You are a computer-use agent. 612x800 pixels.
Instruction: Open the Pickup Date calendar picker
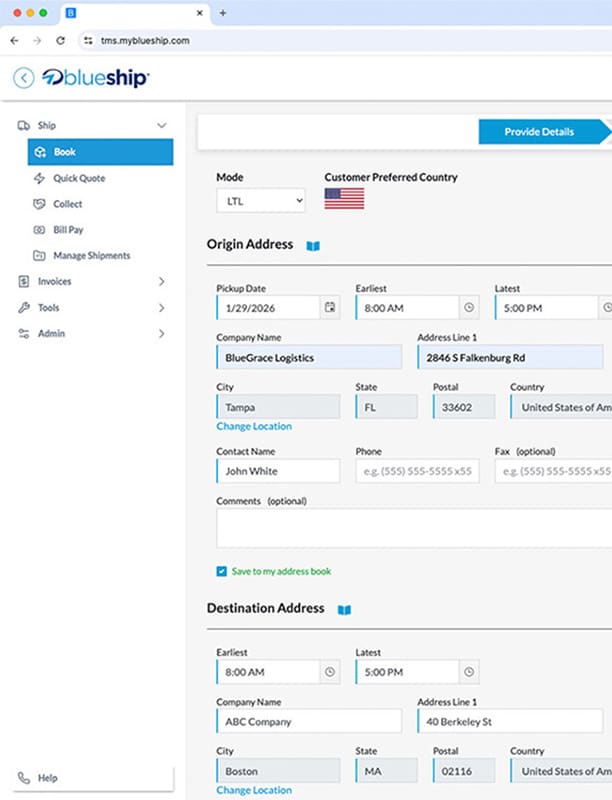pos(330,308)
